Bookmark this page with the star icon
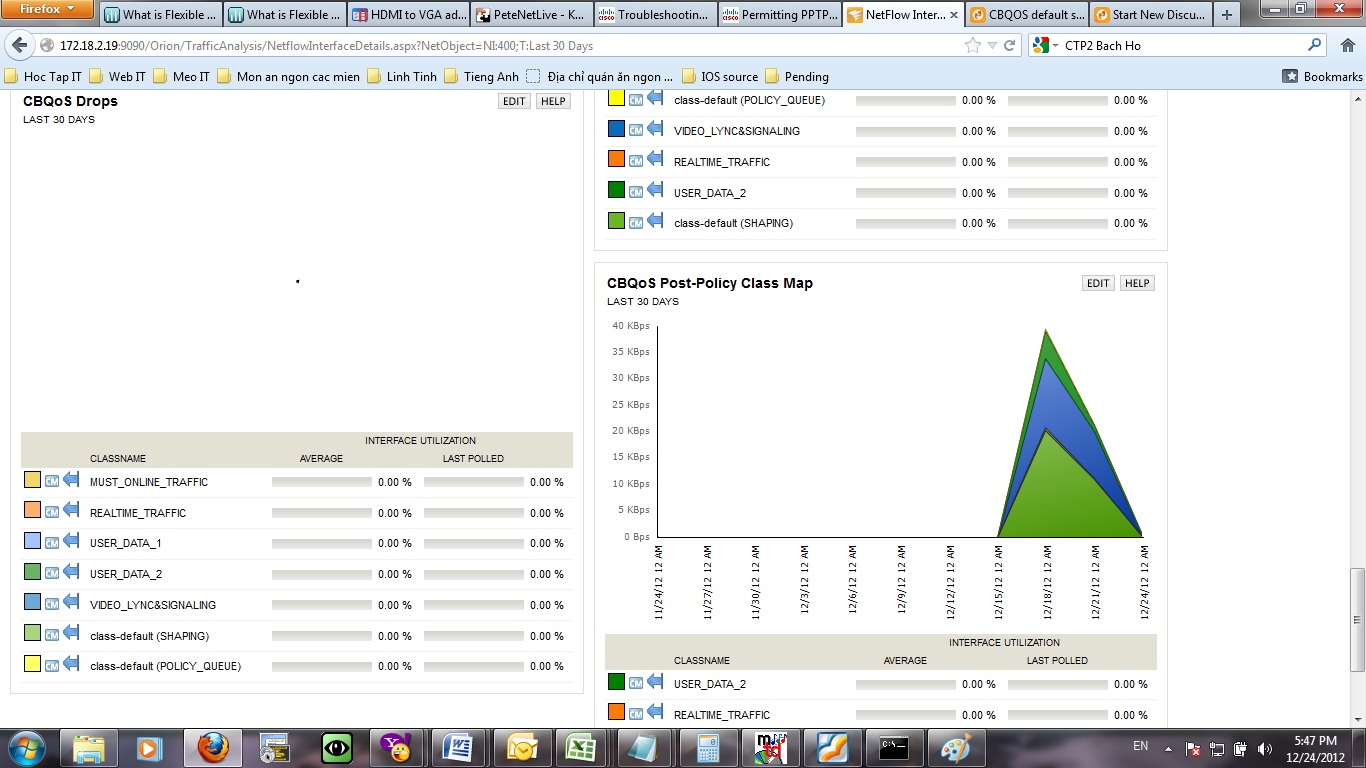Image resolution: width=1366 pixels, height=768 pixels. [x=972, y=45]
